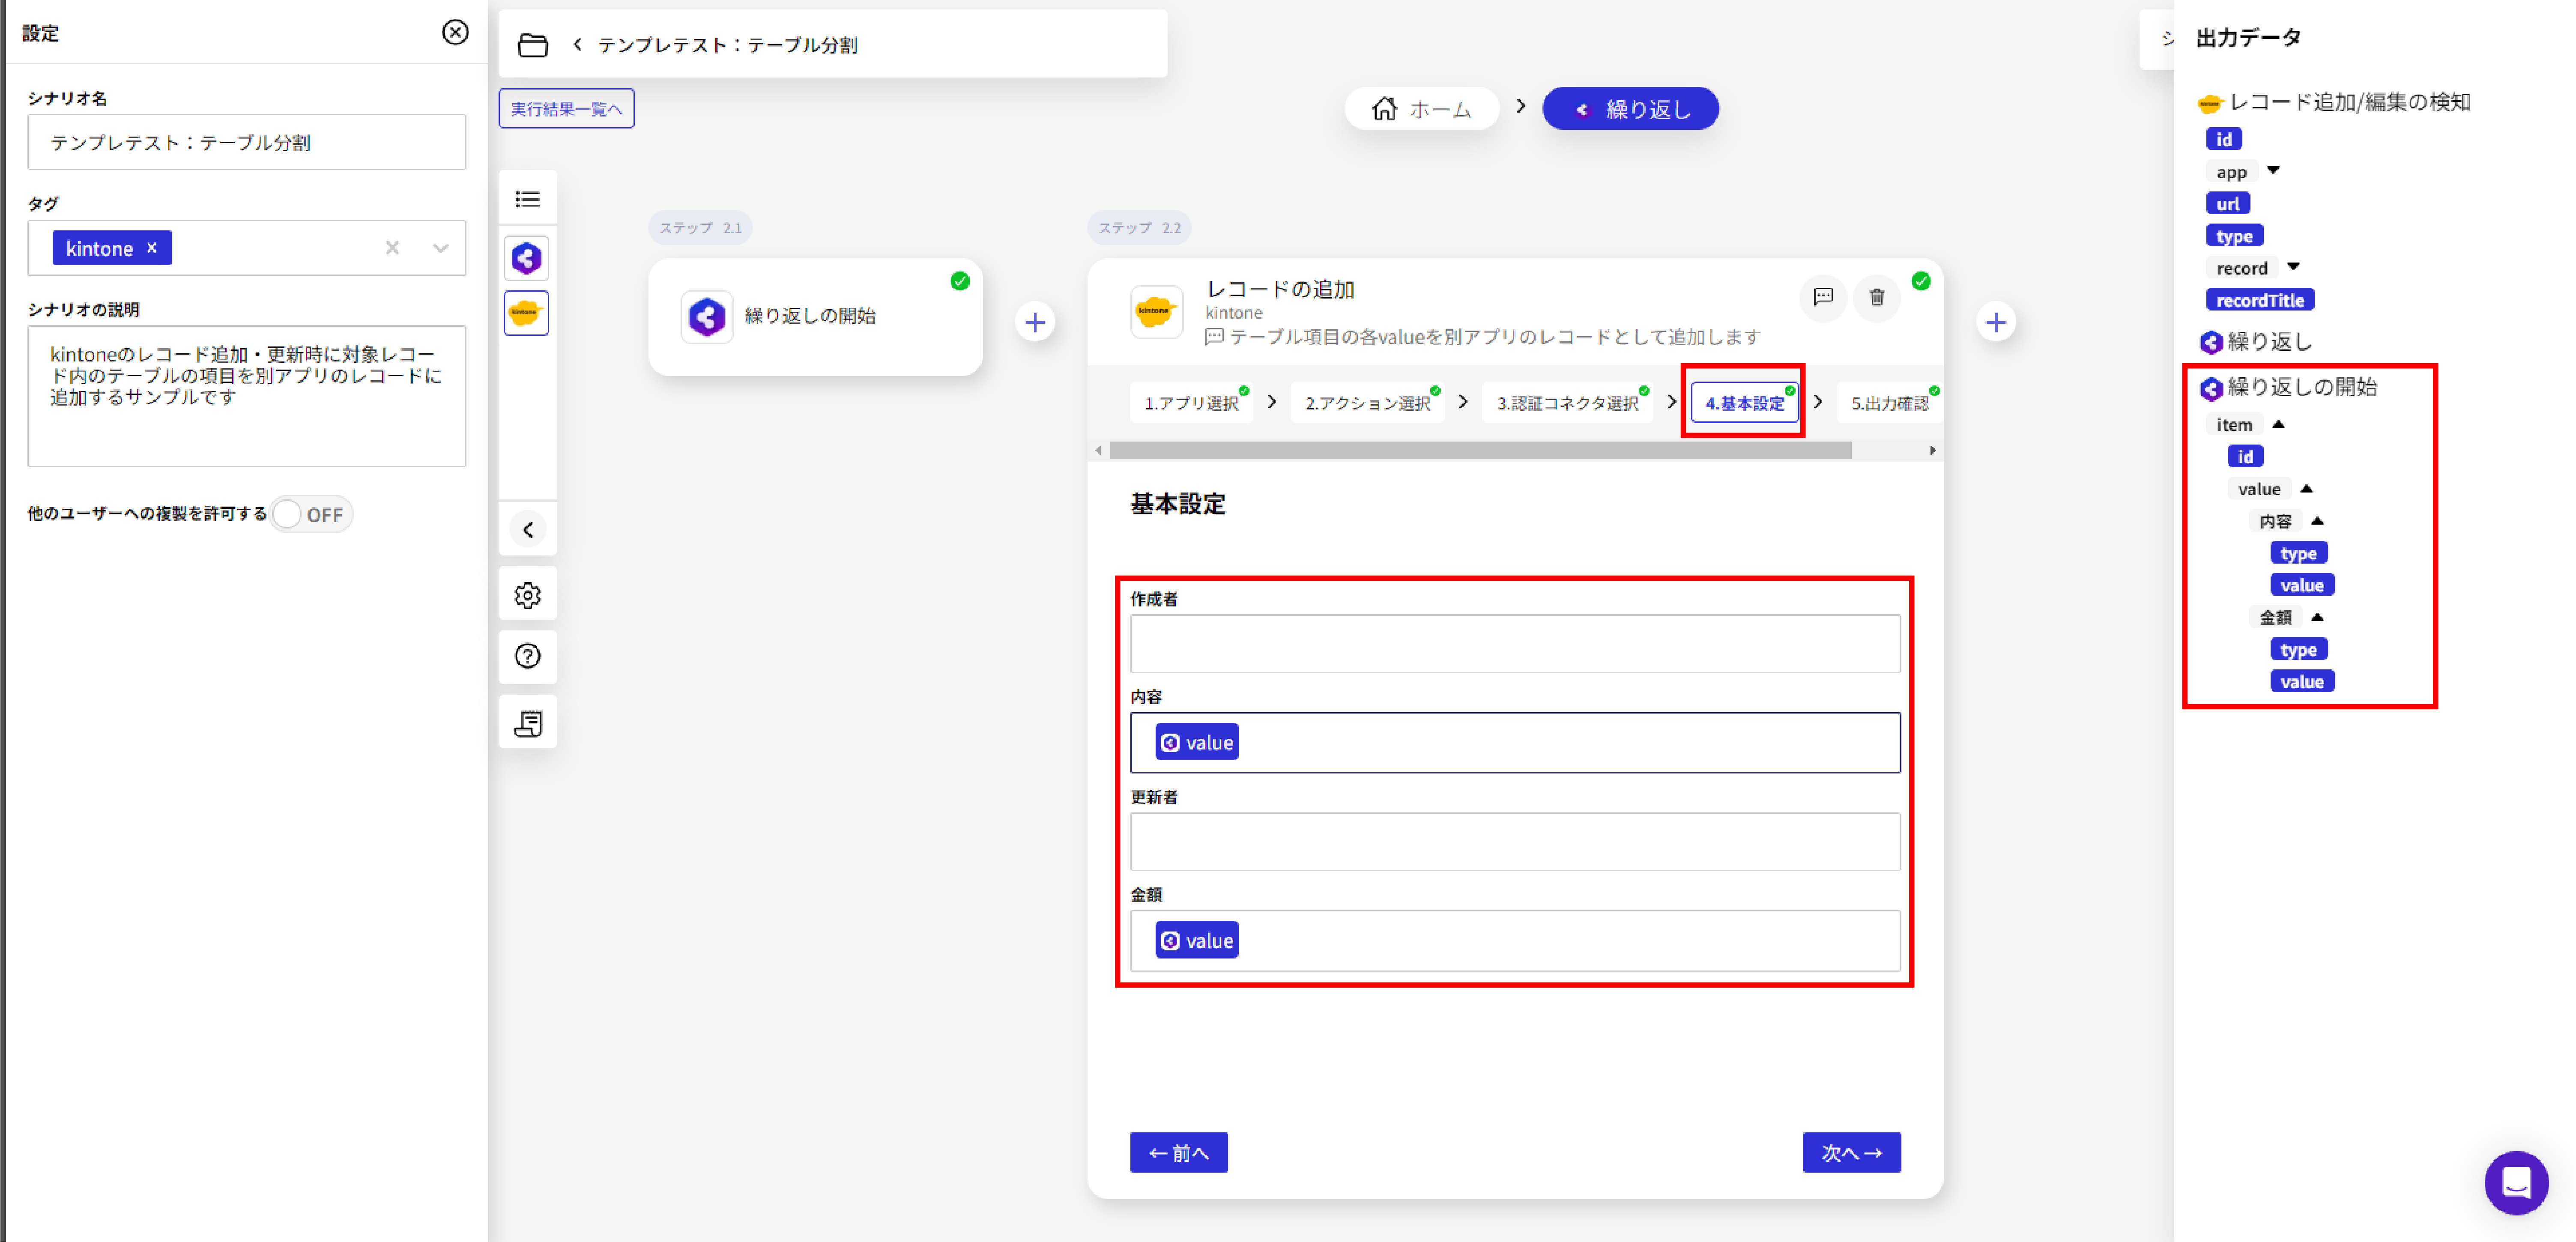This screenshot has width=2576, height=1242.
Task: Open the comment icon on レコードの追加
Action: pyautogui.click(x=1823, y=297)
